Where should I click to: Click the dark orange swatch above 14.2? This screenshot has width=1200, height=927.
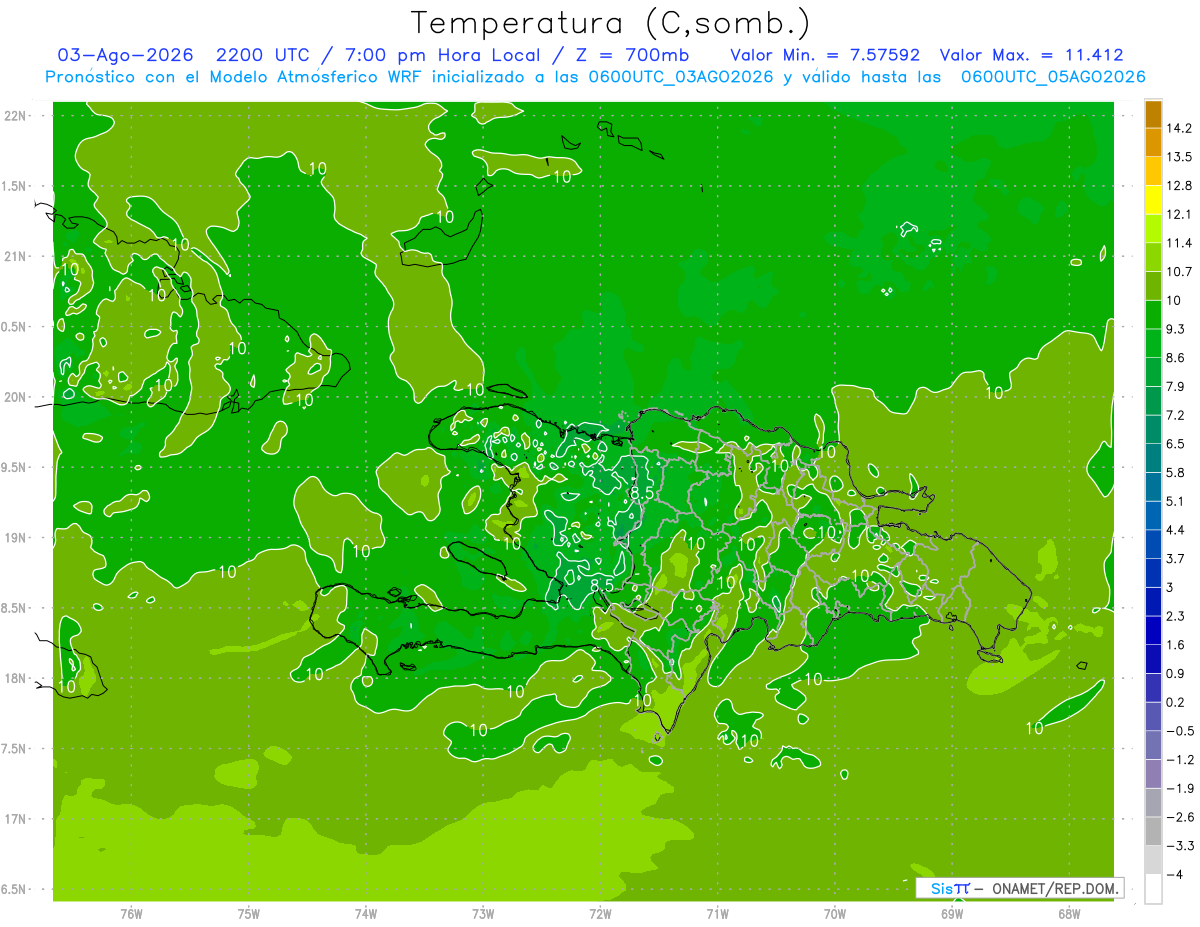(1153, 114)
